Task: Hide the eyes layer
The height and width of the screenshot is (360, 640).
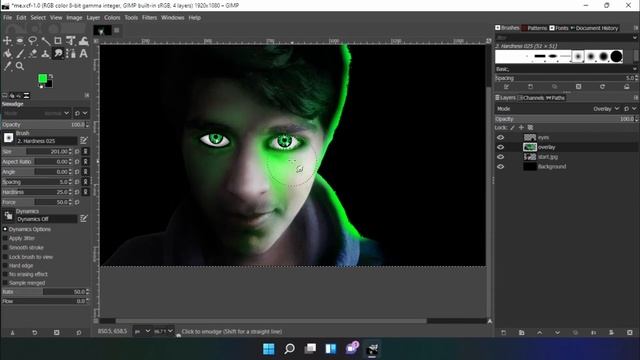Action: 500,138
